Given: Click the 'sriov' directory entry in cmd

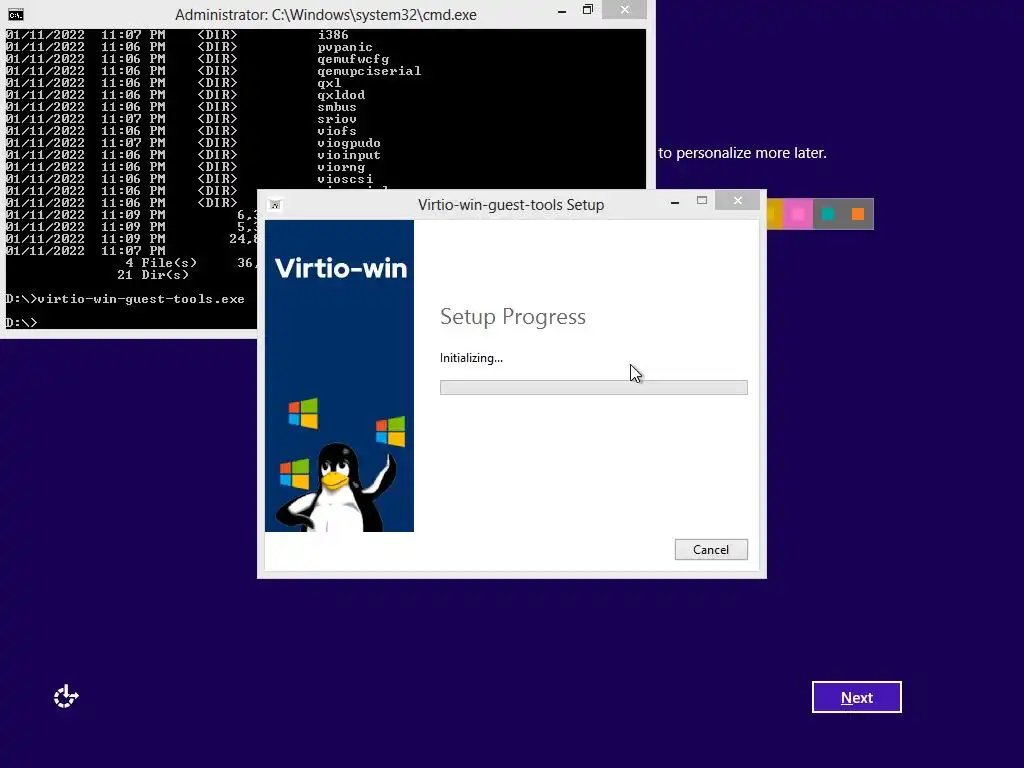Looking at the screenshot, I should coord(337,119).
